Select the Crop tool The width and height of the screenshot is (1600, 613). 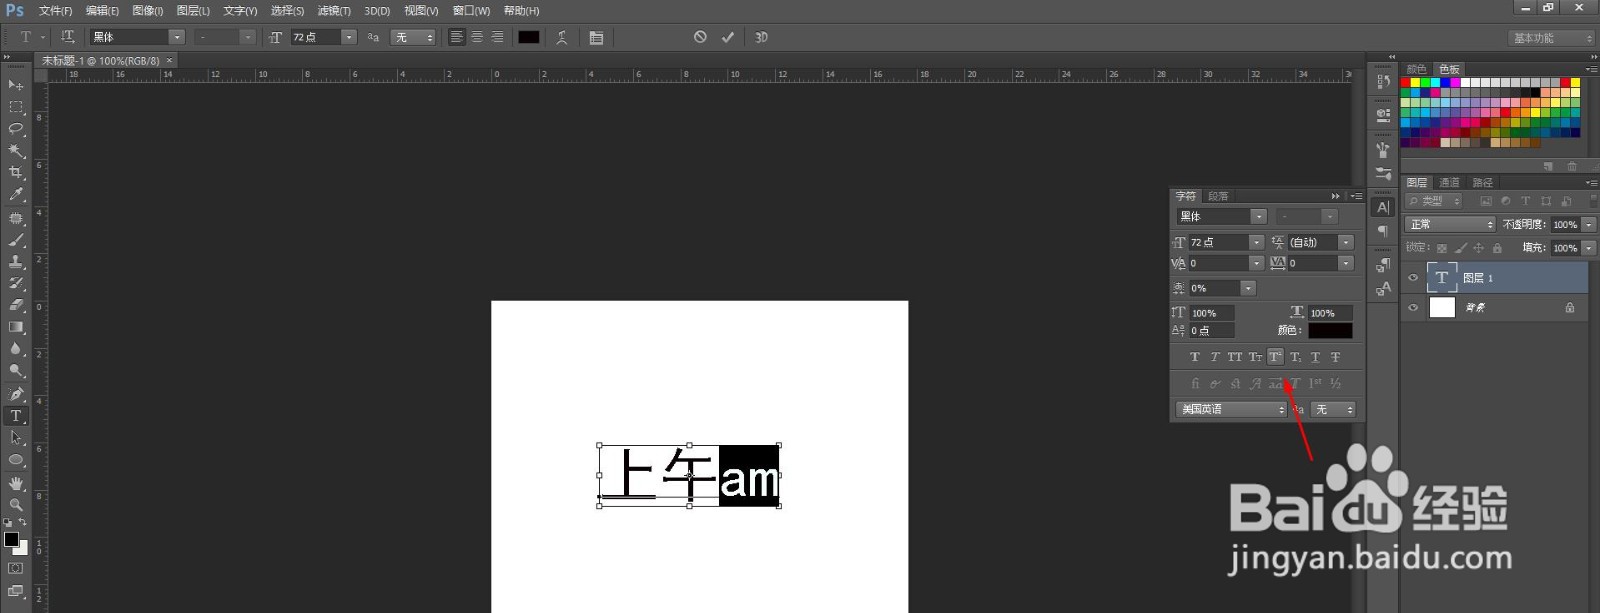pyautogui.click(x=15, y=173)
